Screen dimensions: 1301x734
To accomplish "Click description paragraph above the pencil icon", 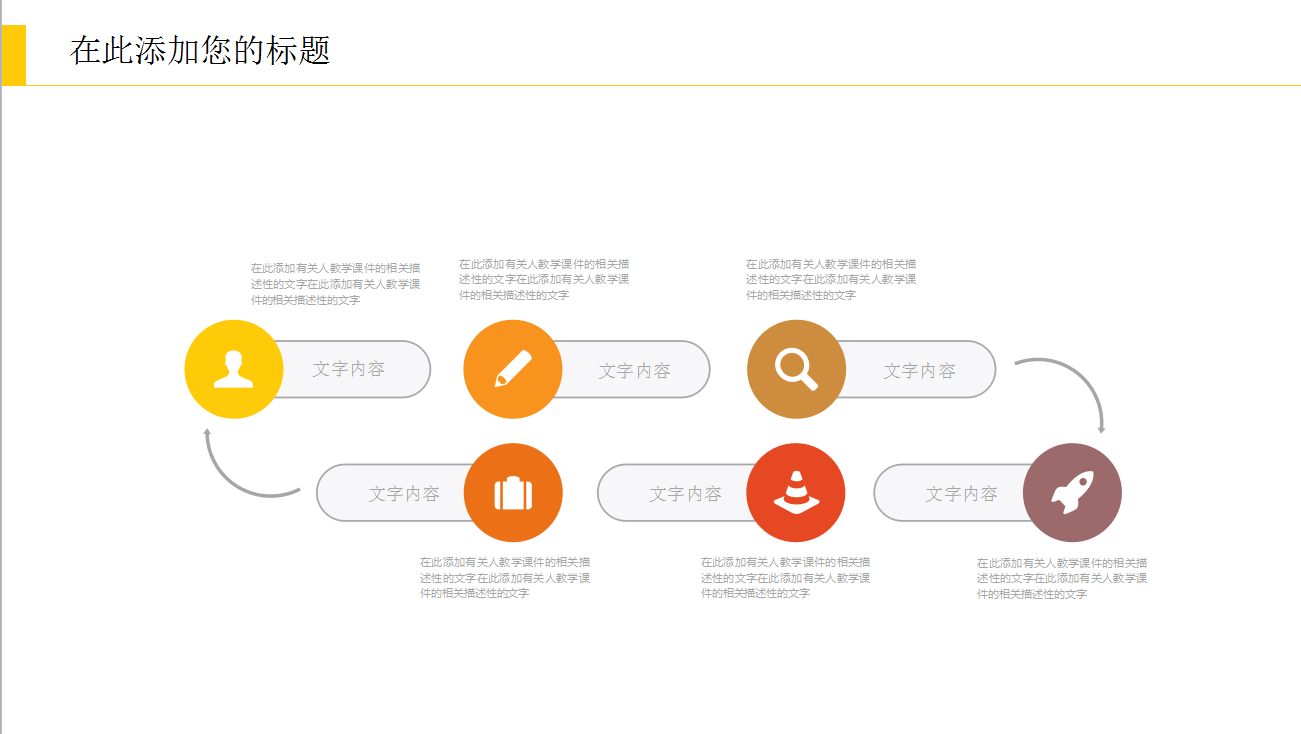I will click(544, 279).
